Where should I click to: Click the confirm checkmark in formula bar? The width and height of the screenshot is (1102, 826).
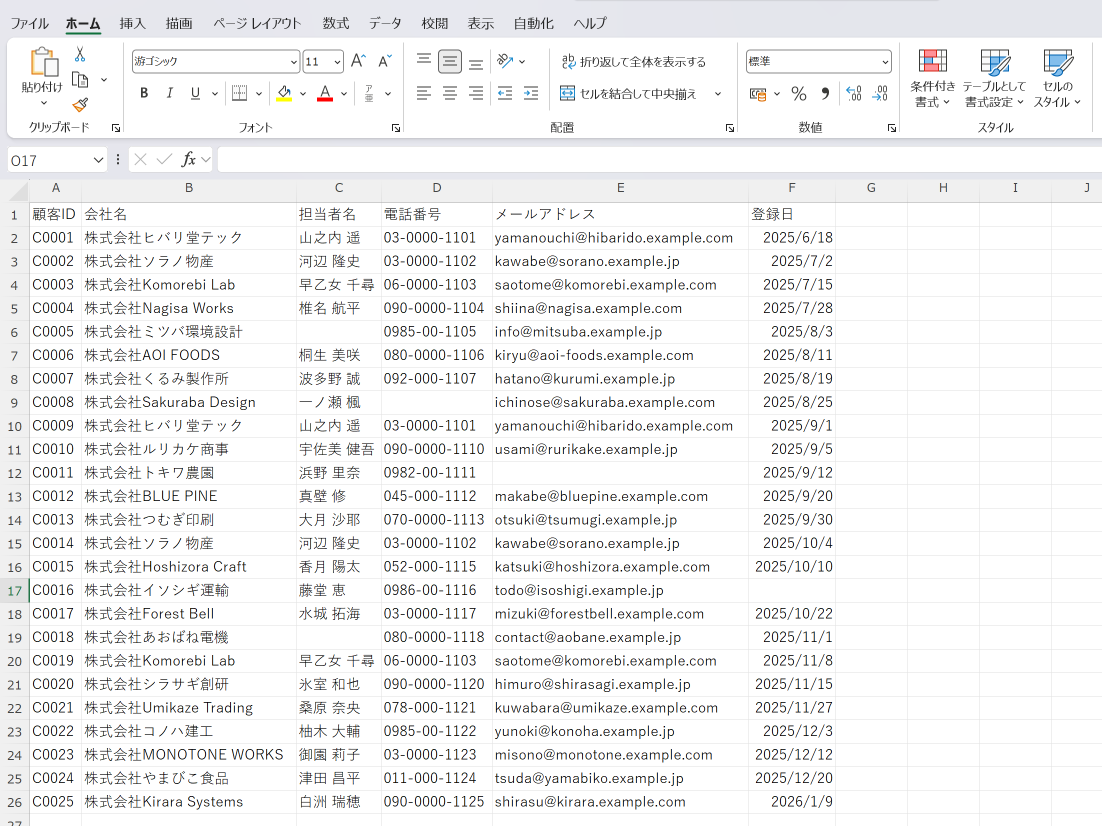[164, 160]
